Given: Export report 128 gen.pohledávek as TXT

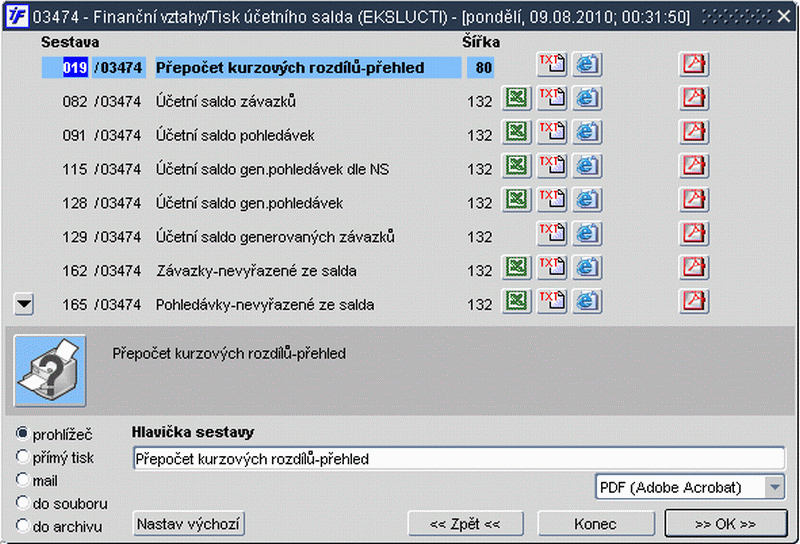Looking at the screenshot, I should point(552,200).
